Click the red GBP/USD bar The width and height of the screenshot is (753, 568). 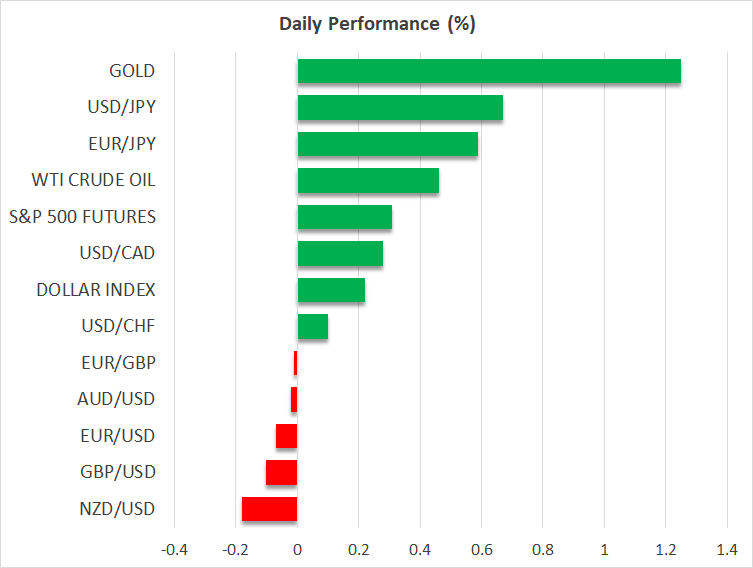pyautogui.click(x=282, y=472)
